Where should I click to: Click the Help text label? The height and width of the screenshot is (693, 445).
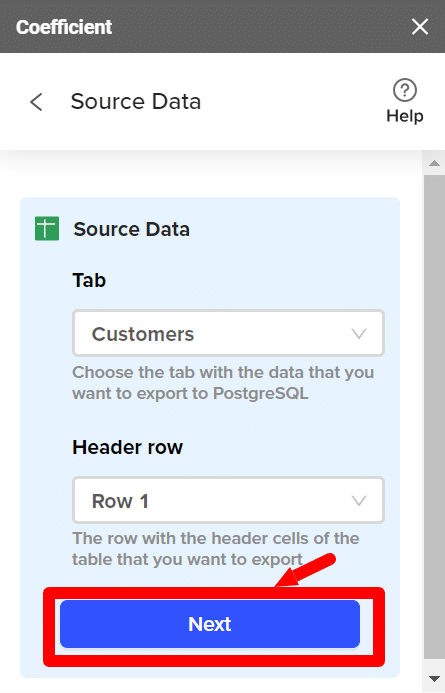[x=405, y=116]
